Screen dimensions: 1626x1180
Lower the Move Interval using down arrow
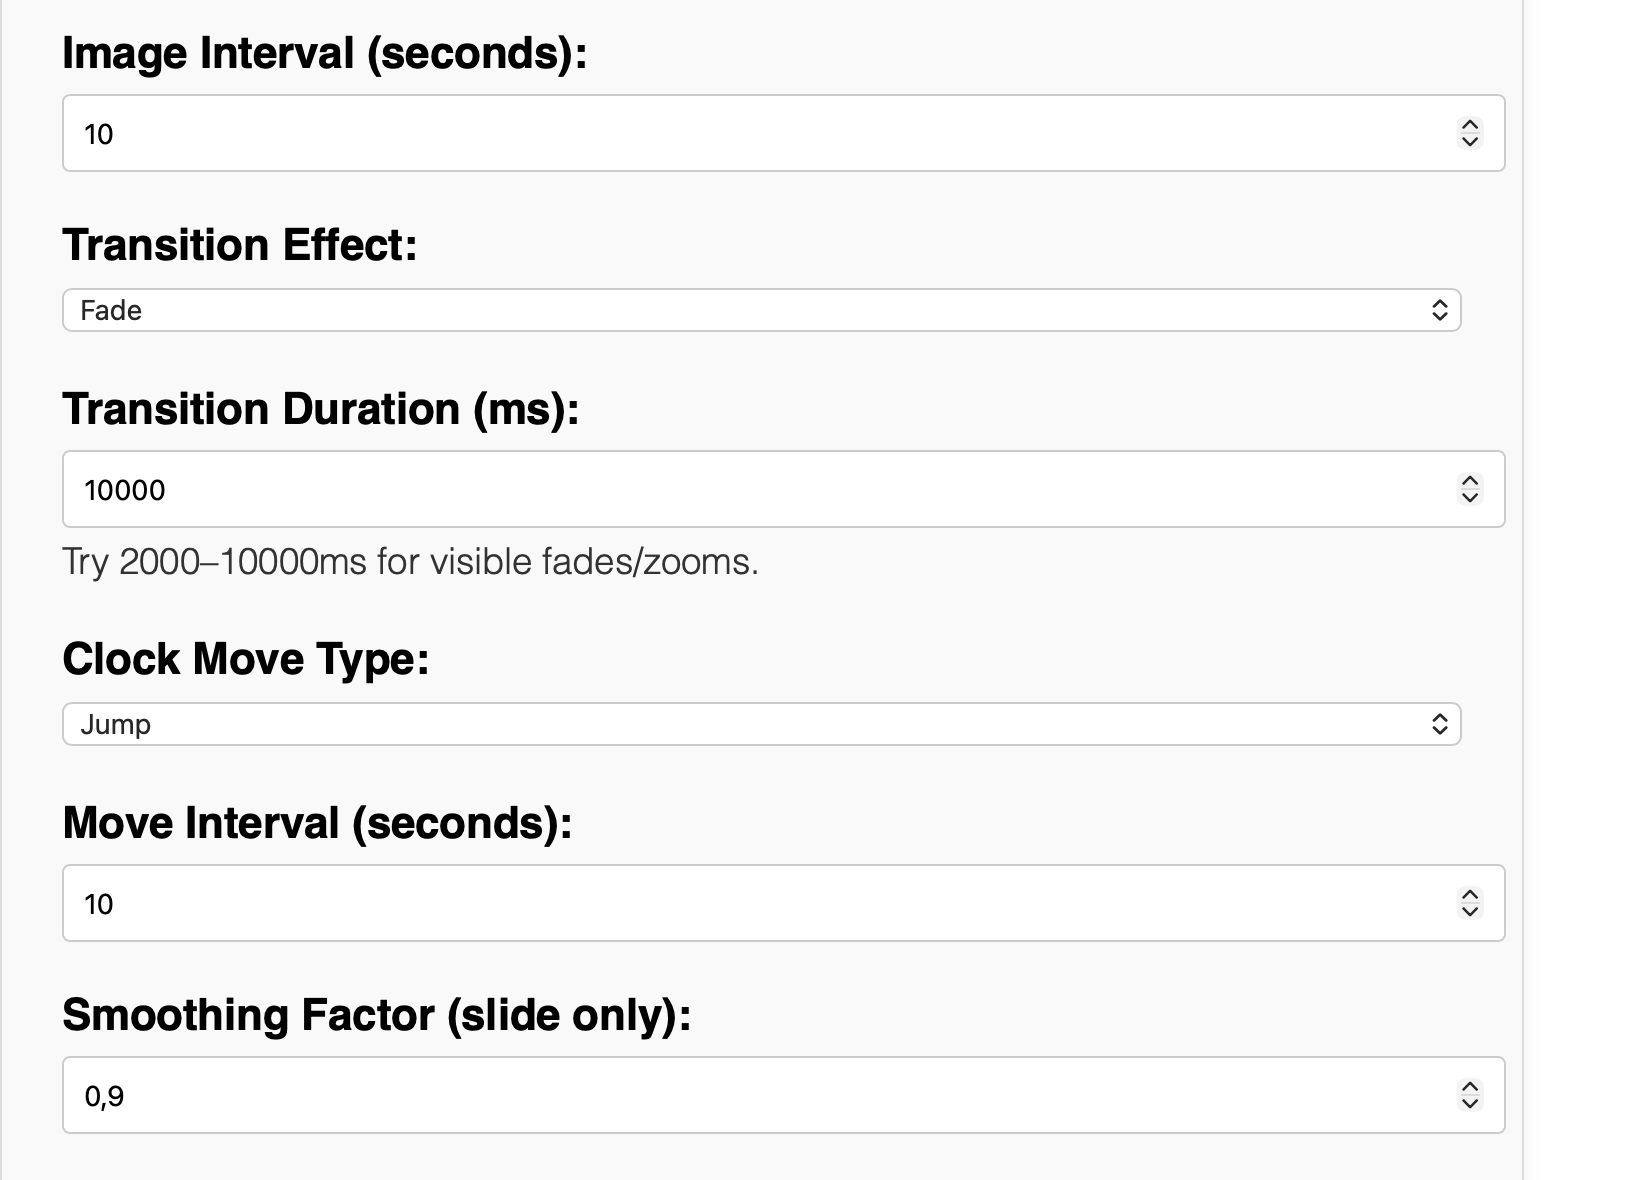(1469, 911)
